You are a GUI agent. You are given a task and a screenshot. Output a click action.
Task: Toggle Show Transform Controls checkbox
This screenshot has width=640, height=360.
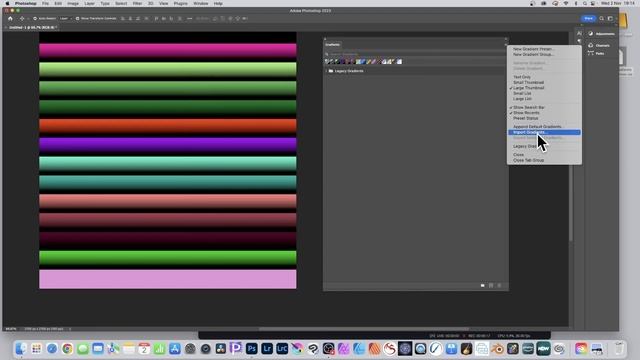[78, 18]
